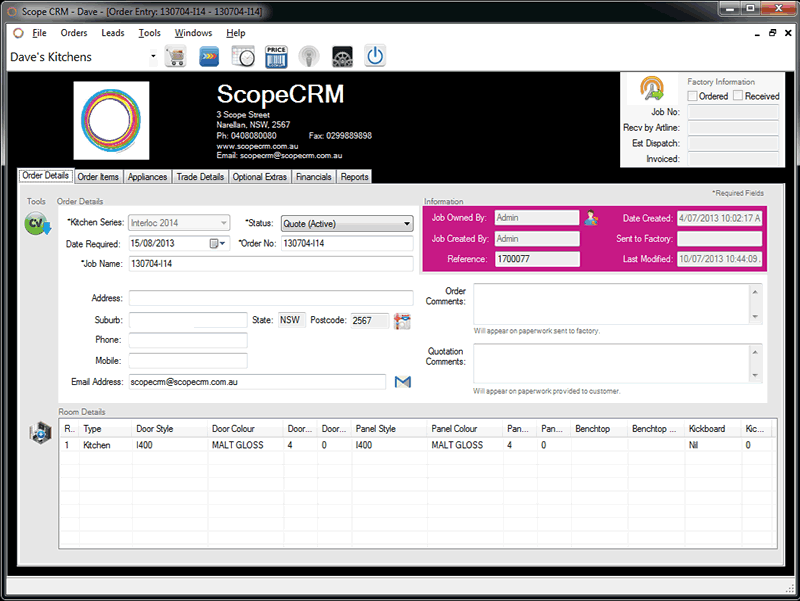
Task: Expand the Status dropdown
Action: (x=406, y=224)
